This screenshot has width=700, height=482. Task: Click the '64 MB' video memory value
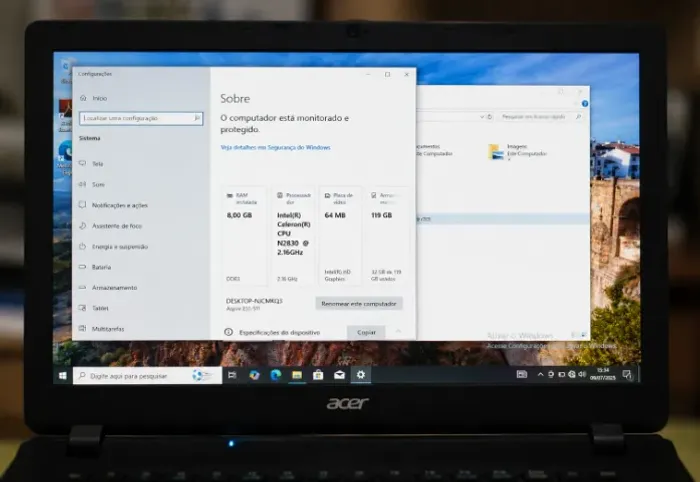coord(335,215)
